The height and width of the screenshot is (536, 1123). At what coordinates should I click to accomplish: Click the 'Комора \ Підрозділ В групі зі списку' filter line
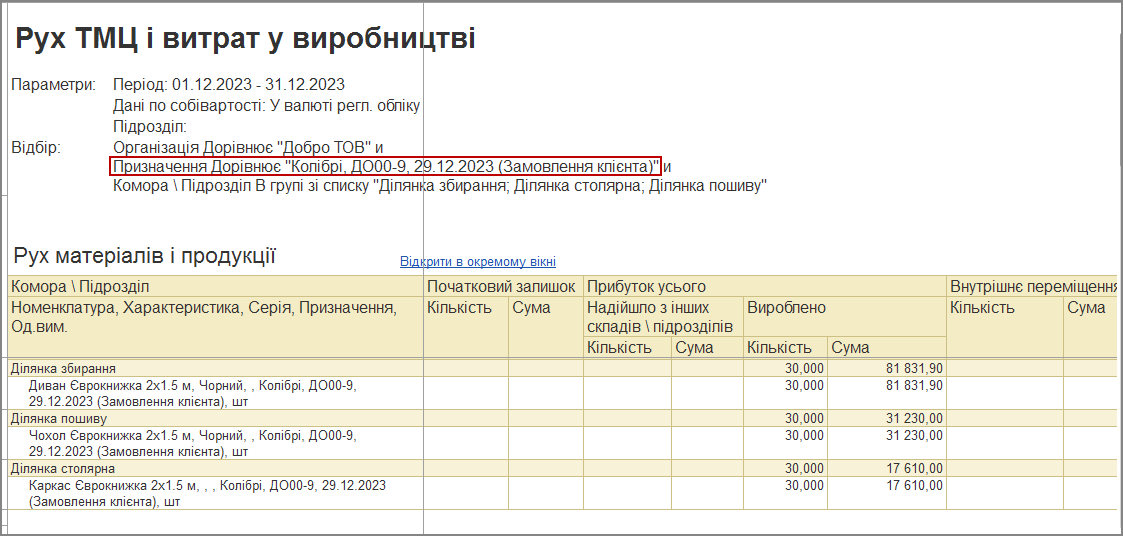pos(440,186)
